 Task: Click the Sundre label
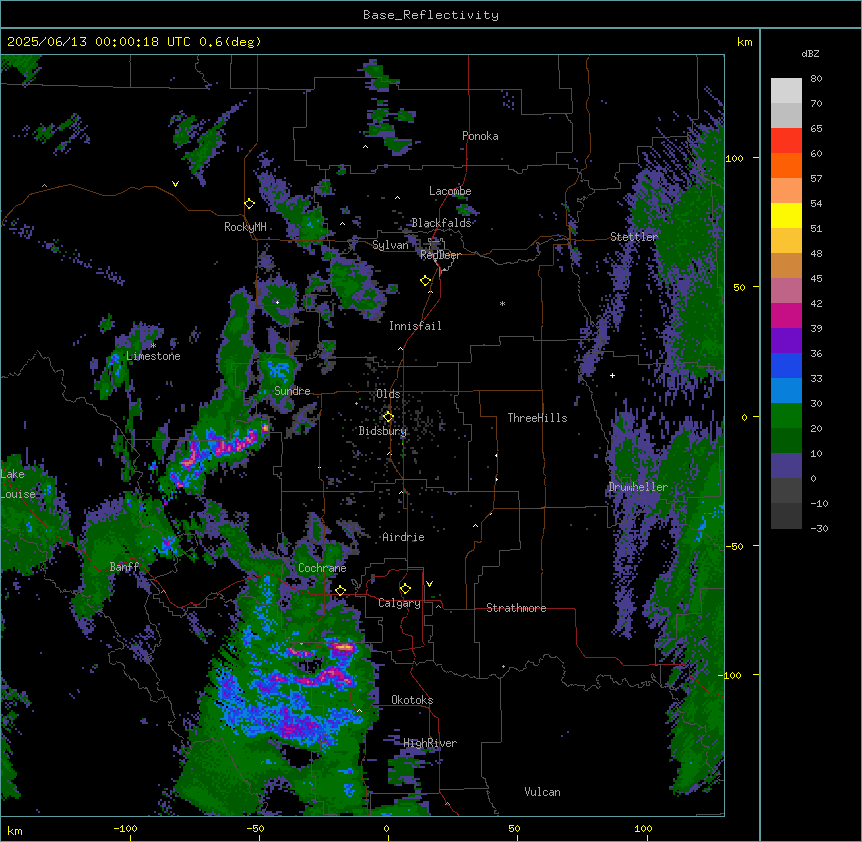[x=292, y=391]
